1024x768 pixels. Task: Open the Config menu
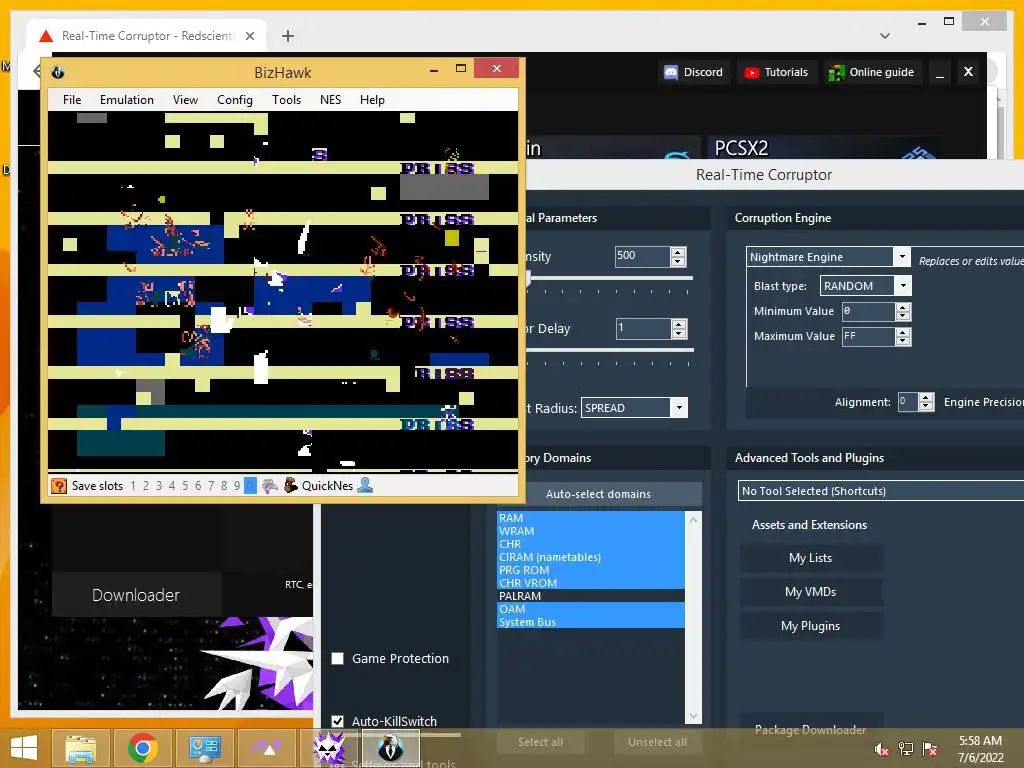(x=234, y=100)
